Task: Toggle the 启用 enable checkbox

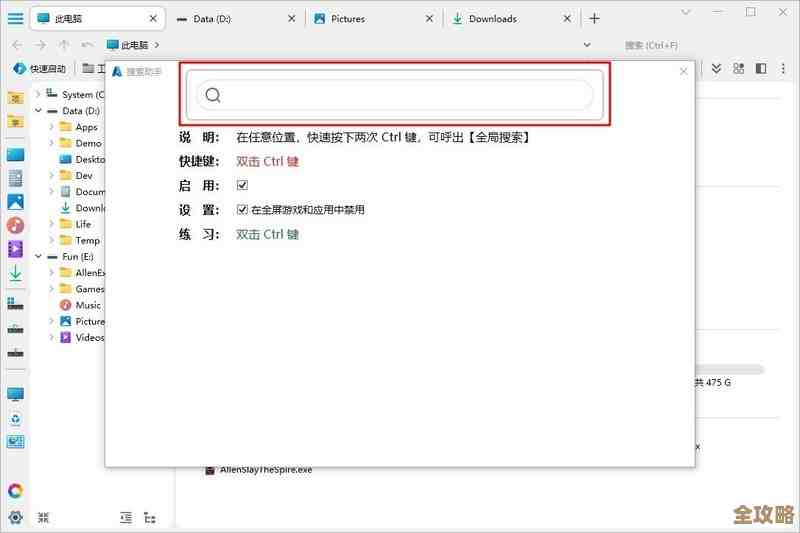Action: pos(242,185)
